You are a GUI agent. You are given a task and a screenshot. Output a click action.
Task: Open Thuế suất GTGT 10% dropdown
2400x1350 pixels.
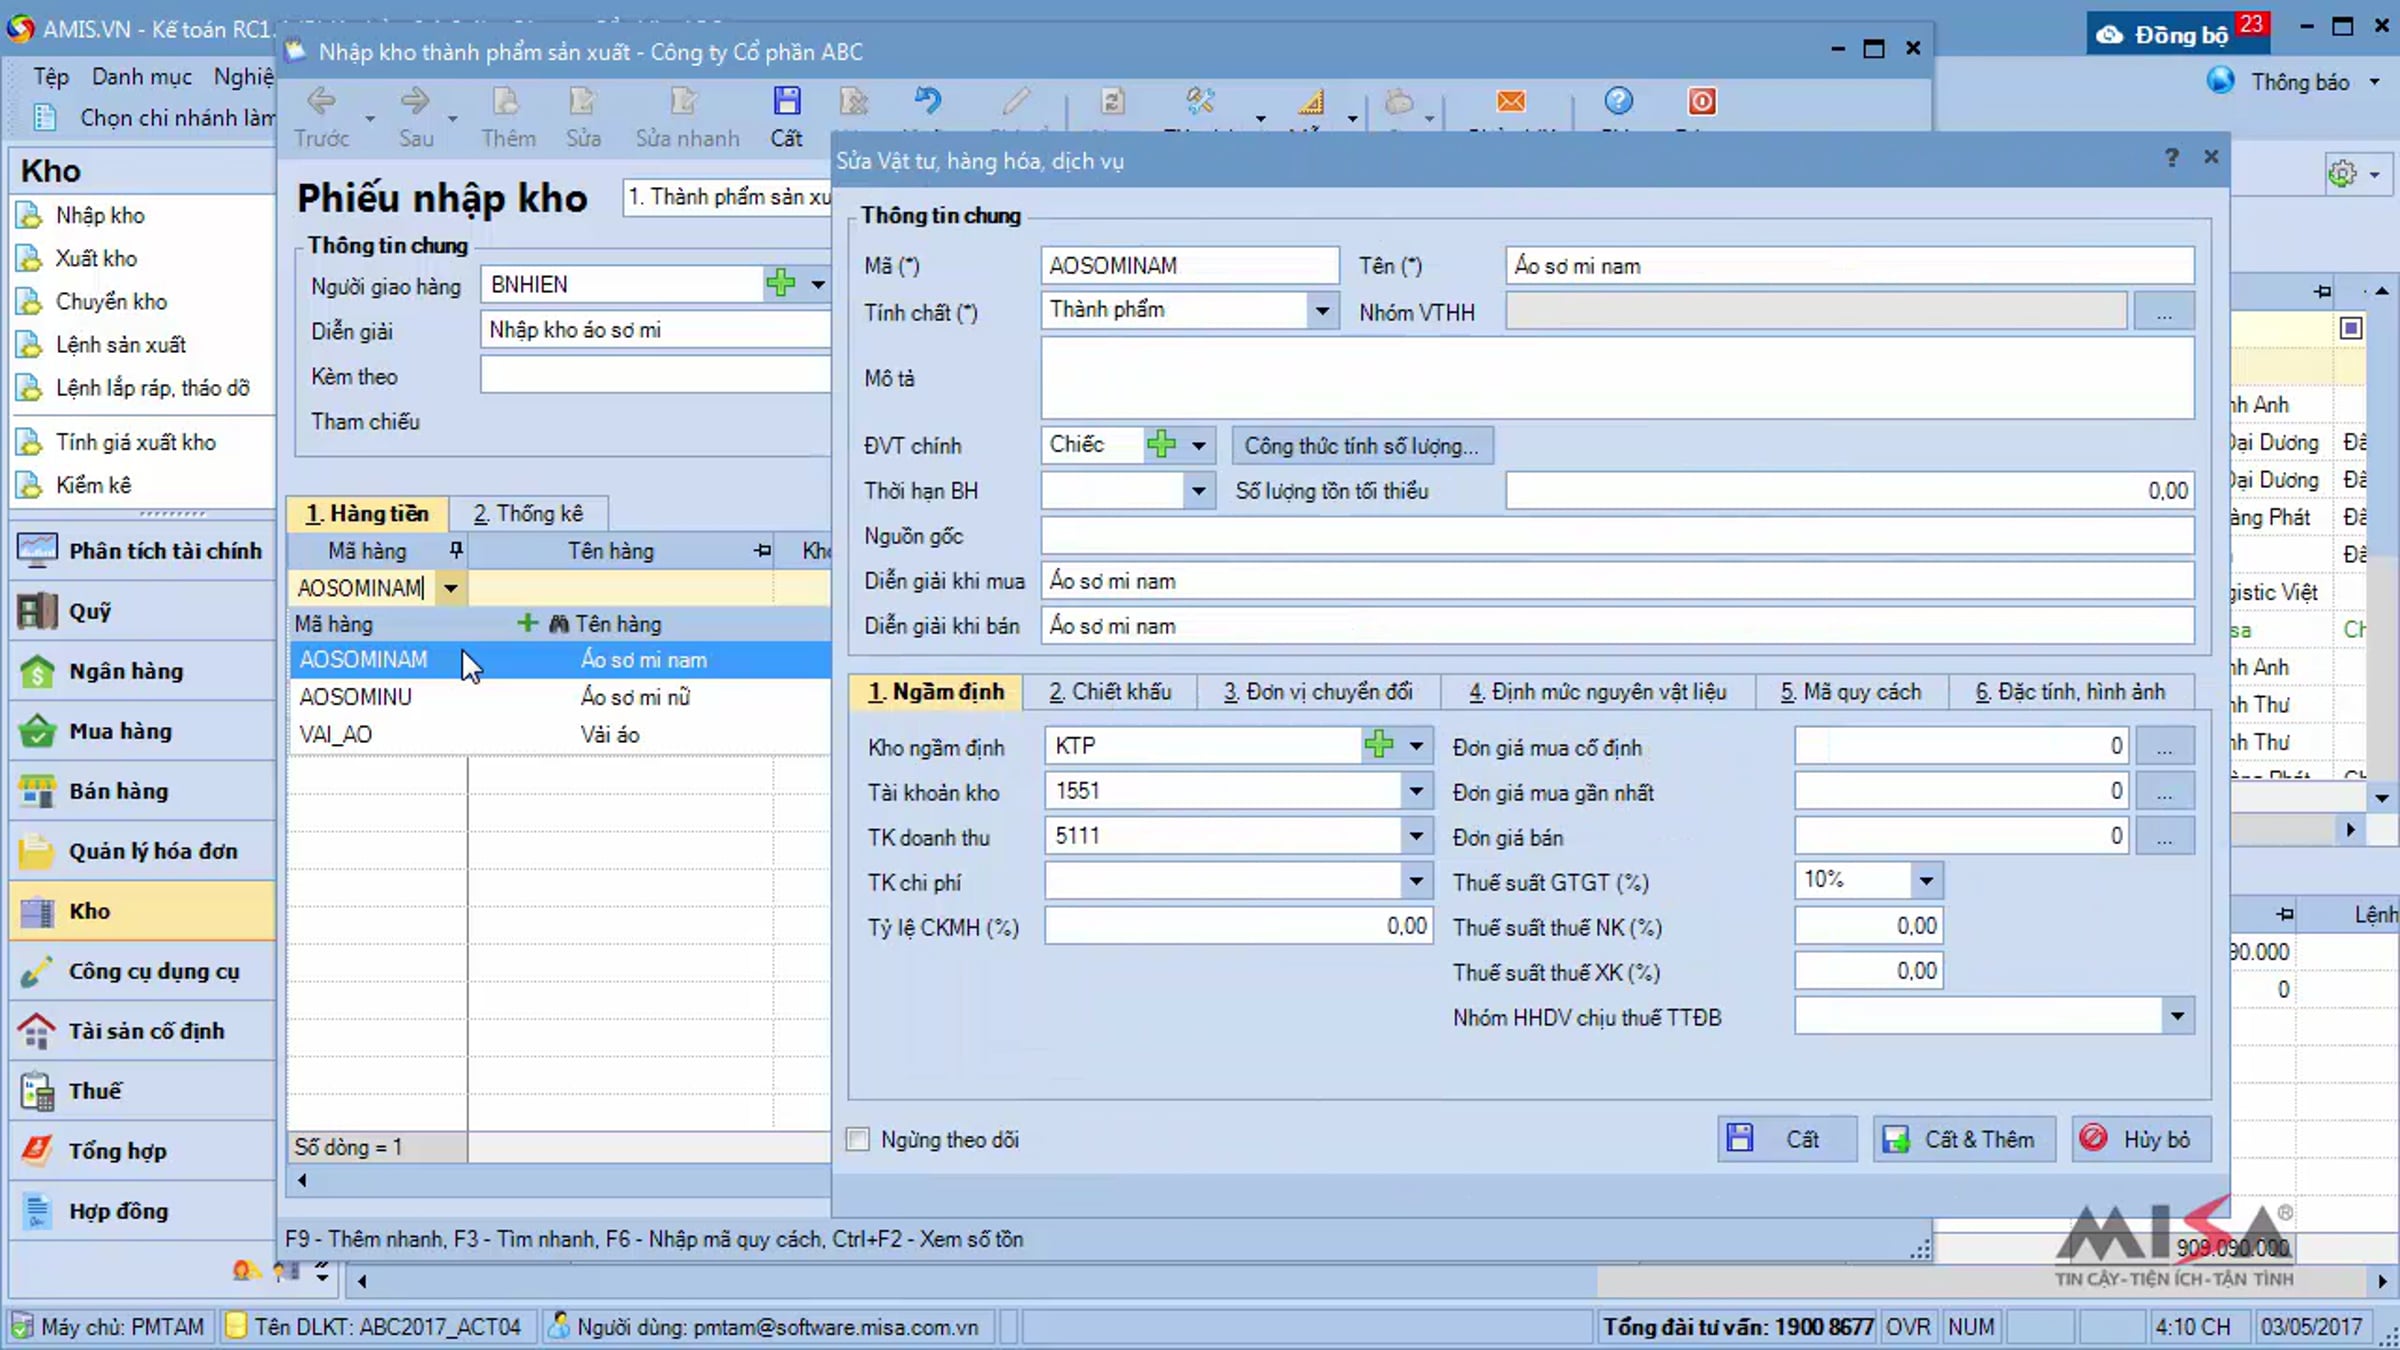tap(1926, 881)
